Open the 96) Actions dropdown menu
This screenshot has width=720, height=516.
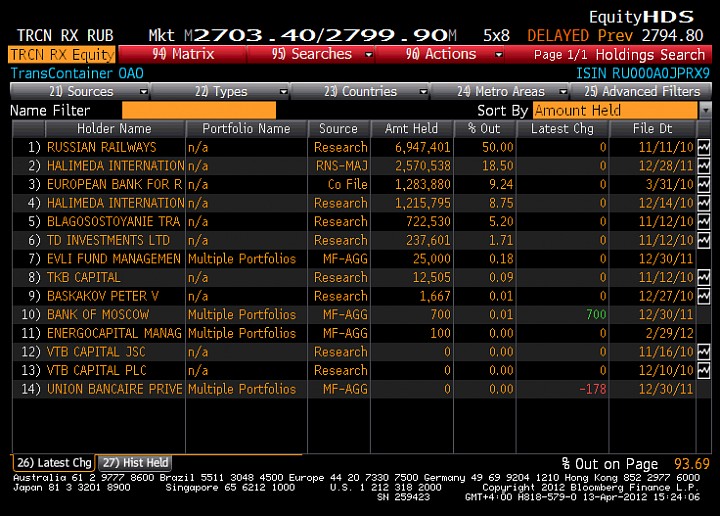[x=499, y=55]
